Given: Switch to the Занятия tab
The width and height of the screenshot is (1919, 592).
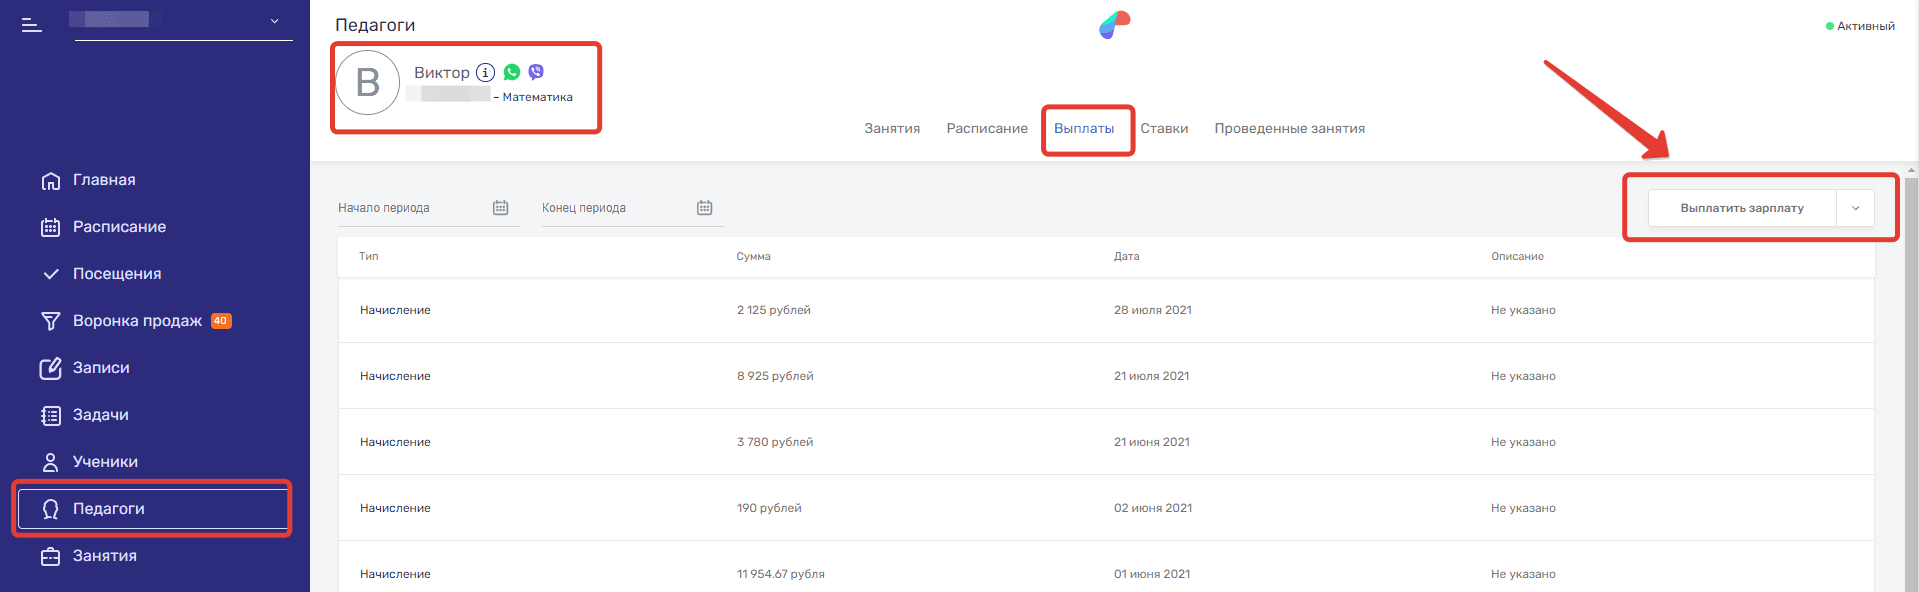Looking at the screenshot, I should click(x=892, y=129).
